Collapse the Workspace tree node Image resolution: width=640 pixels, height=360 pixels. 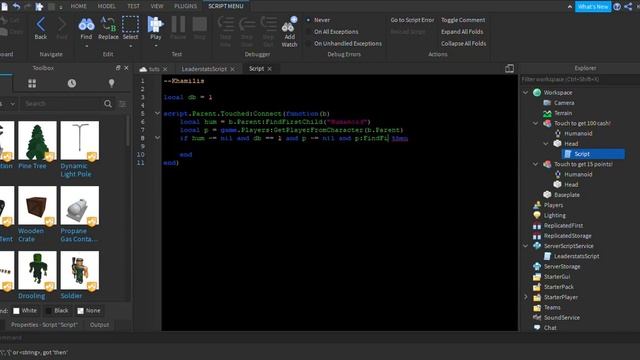click(526, 93)
